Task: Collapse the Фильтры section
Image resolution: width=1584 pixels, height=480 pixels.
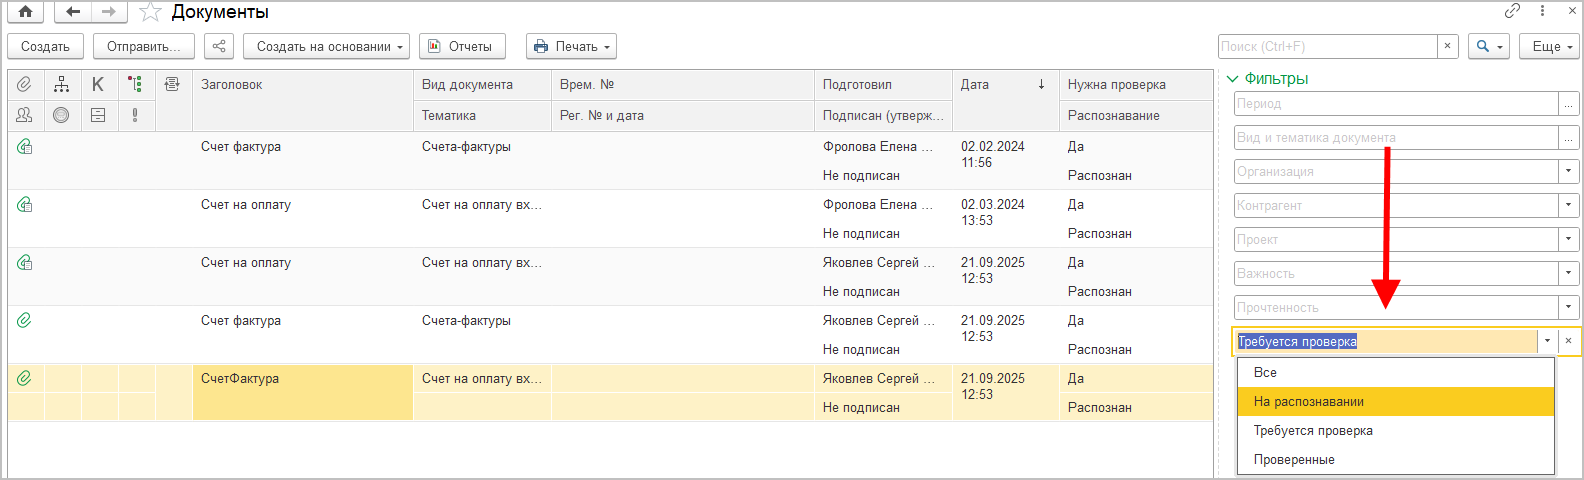Action: click(x=1233, y=79)
